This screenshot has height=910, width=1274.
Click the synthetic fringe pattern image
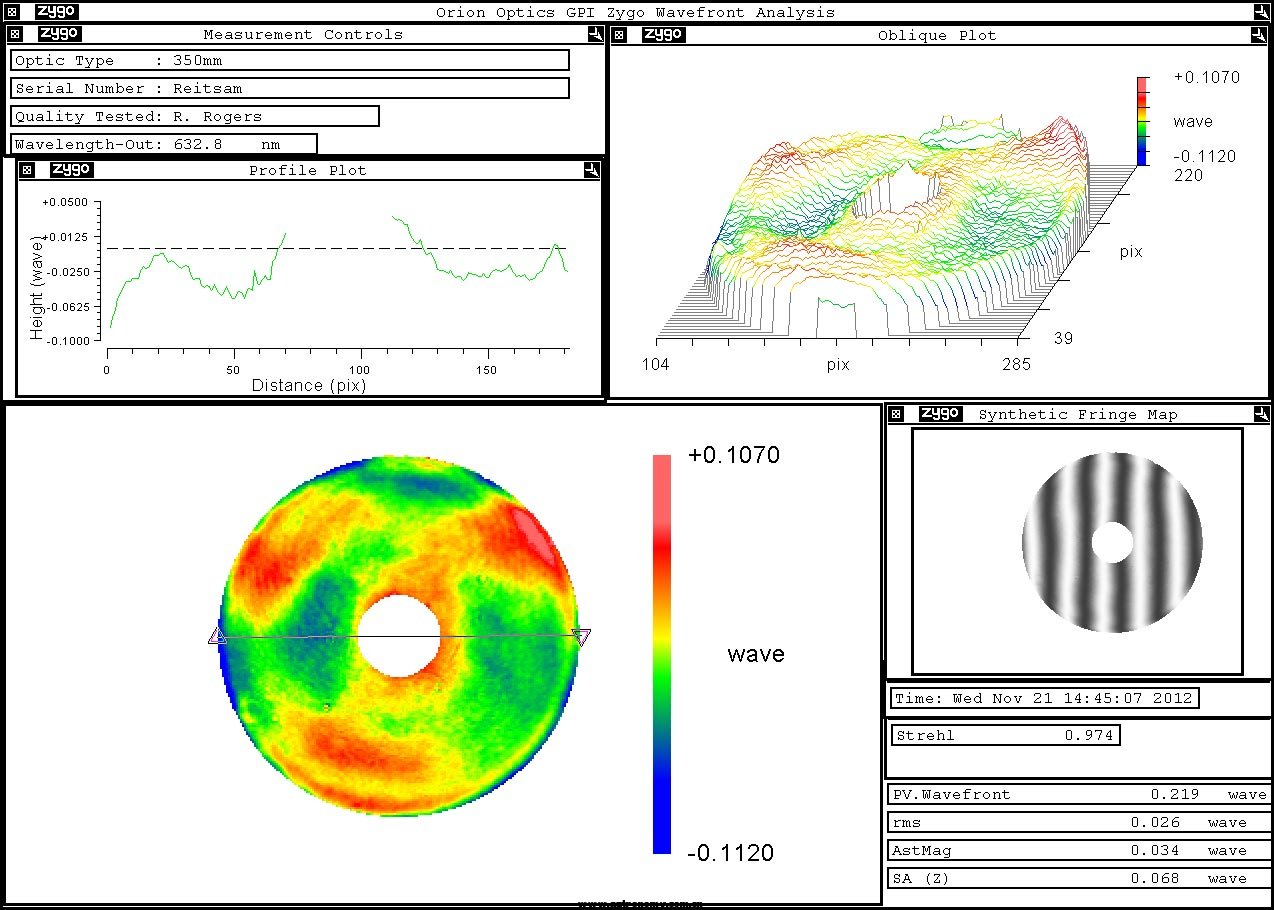point(1111,543)
